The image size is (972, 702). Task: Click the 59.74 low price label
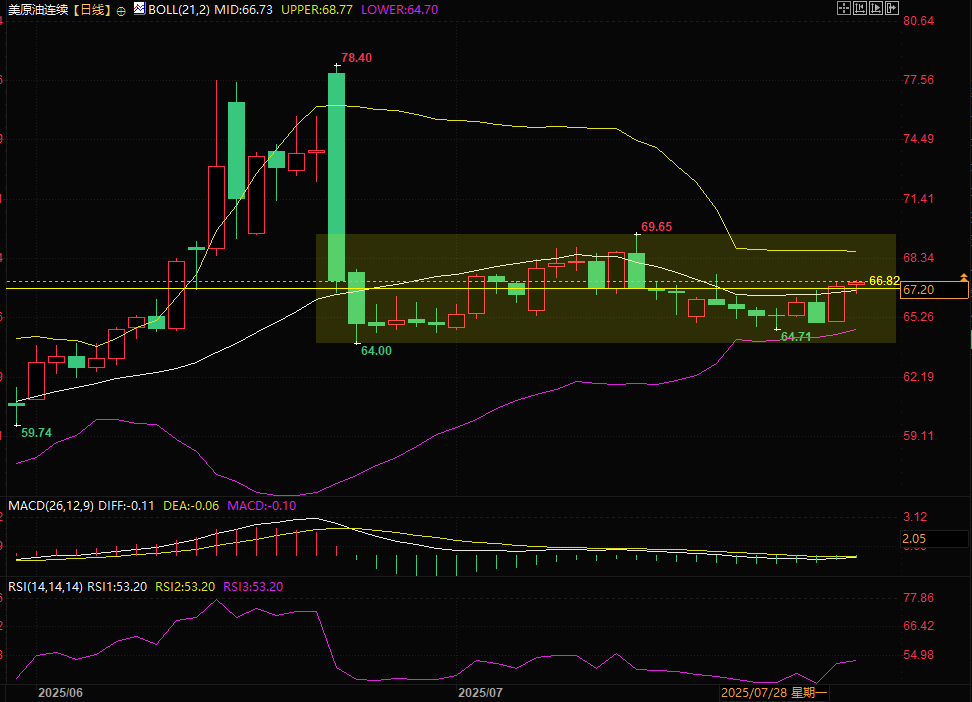click(37, 433)
